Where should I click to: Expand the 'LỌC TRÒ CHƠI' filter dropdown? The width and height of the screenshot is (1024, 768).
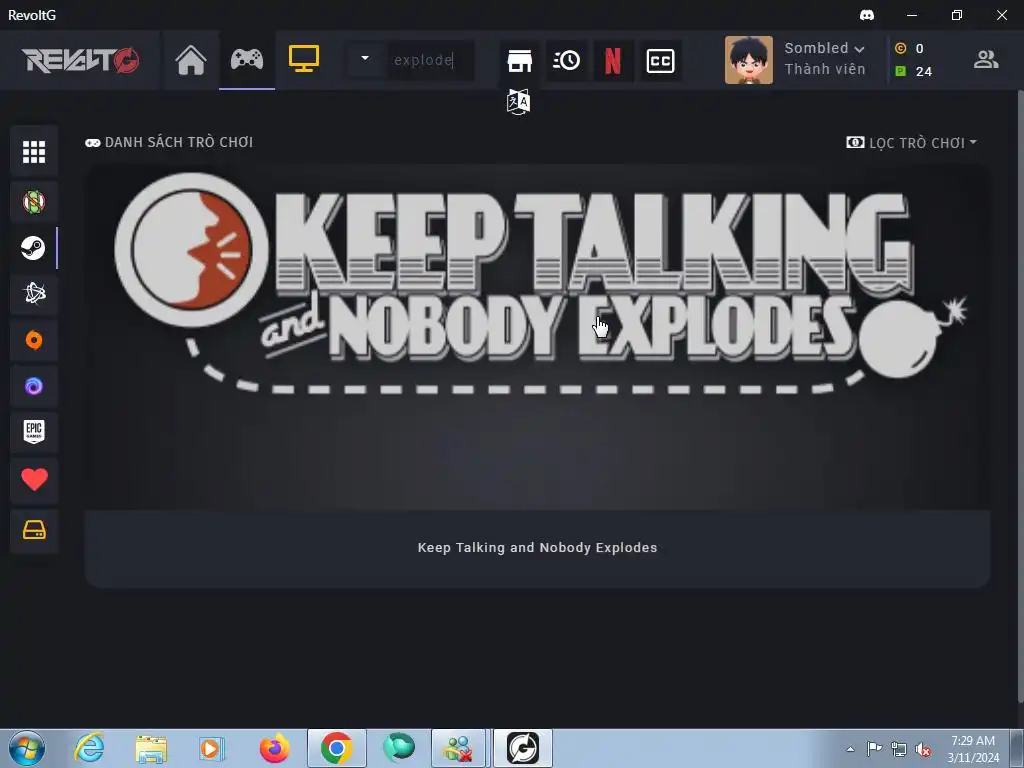(912, 142)
